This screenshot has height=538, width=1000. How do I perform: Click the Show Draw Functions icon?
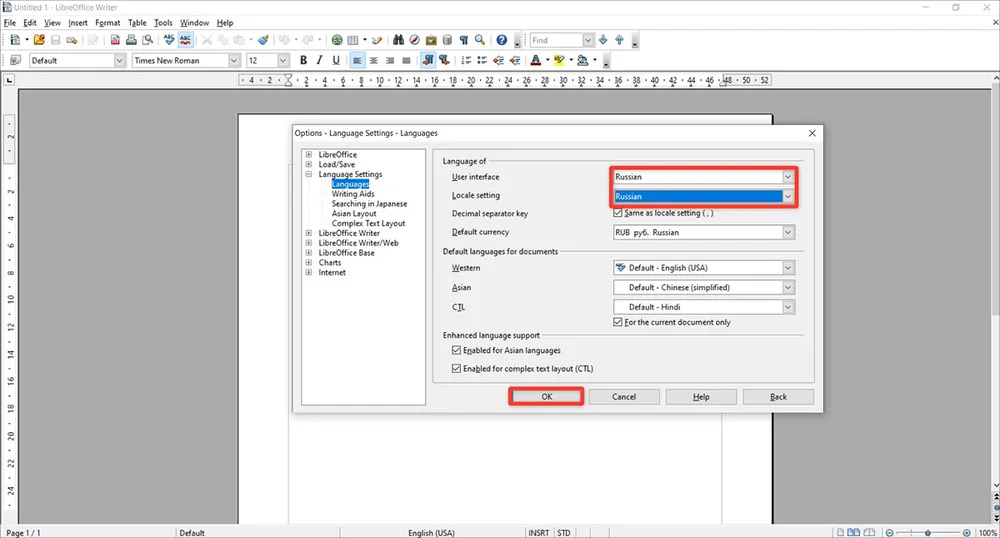377,40
